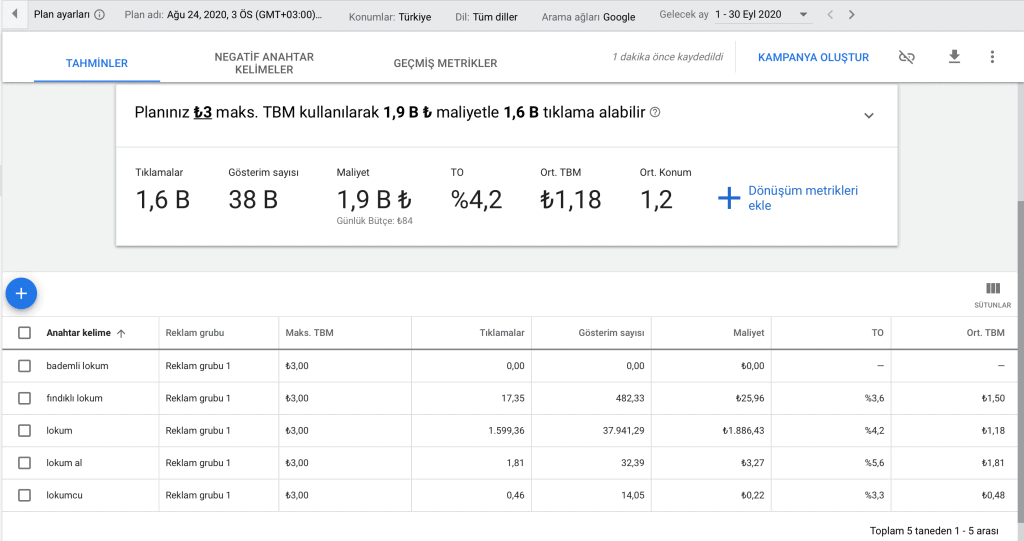
Task: Edit the plan name Ağu 24, 2020
Action: pyautogui.click(x=244, y=14)
